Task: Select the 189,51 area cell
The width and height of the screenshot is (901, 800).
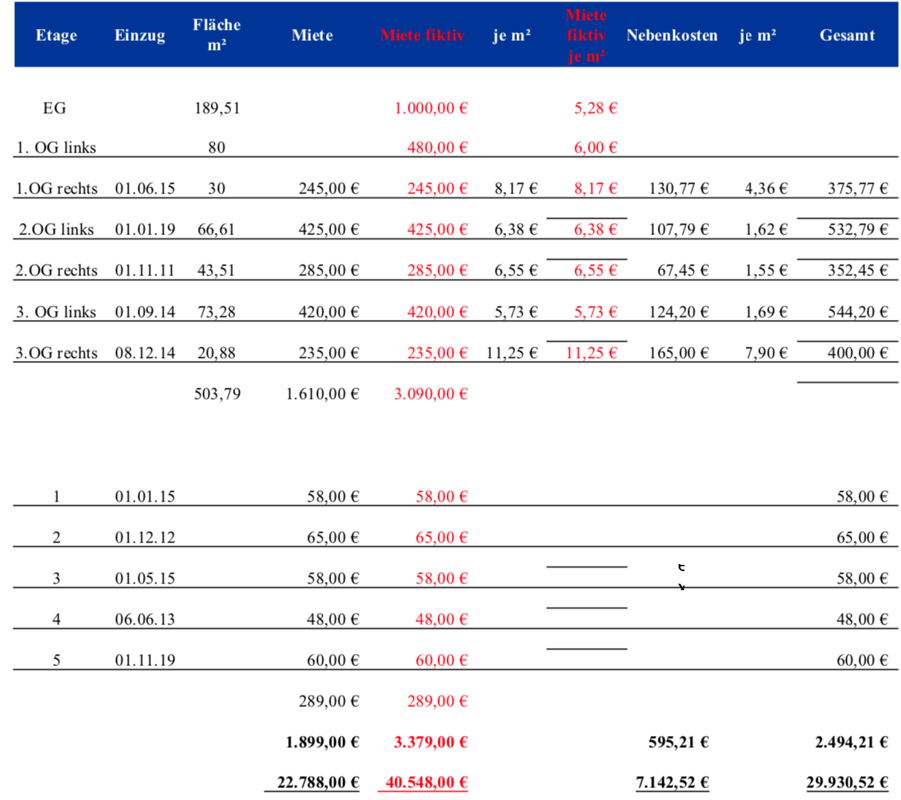Action: pos(217,108)
